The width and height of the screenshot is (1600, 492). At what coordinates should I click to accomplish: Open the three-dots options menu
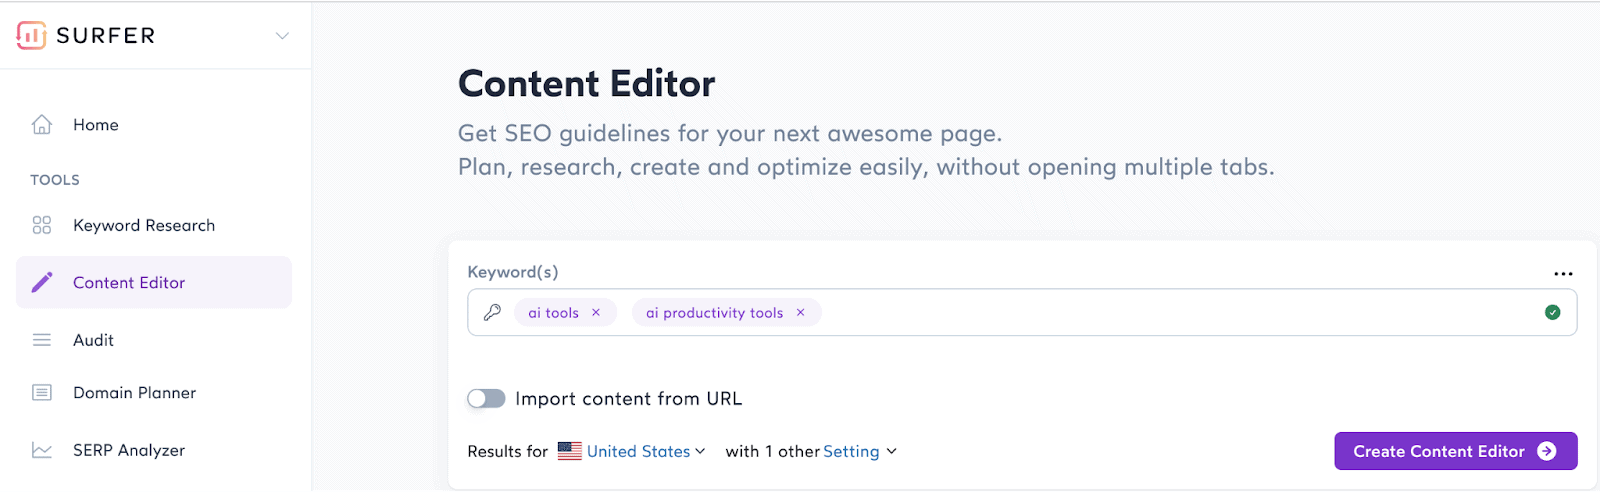[1563, 273]
